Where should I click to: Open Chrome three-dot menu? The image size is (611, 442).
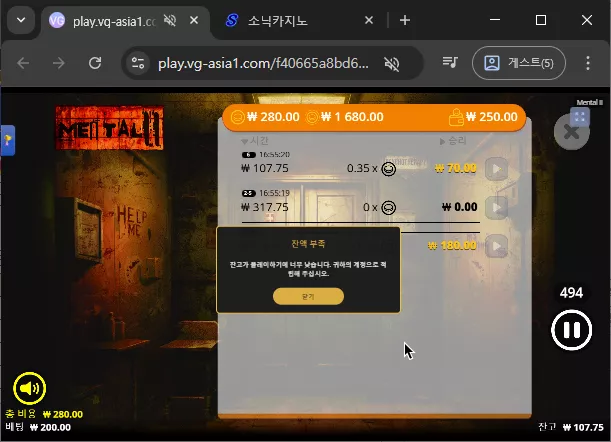tap(588, 63)
